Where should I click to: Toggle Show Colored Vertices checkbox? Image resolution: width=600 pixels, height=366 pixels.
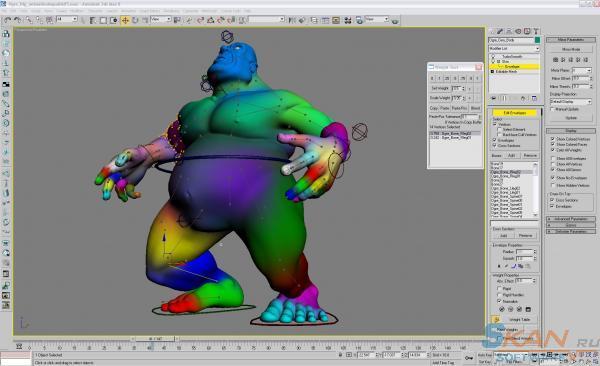[x=553, y=139]
